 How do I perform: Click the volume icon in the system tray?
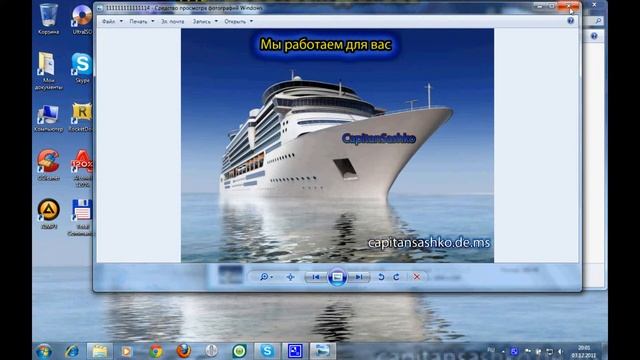coord(560,351)
